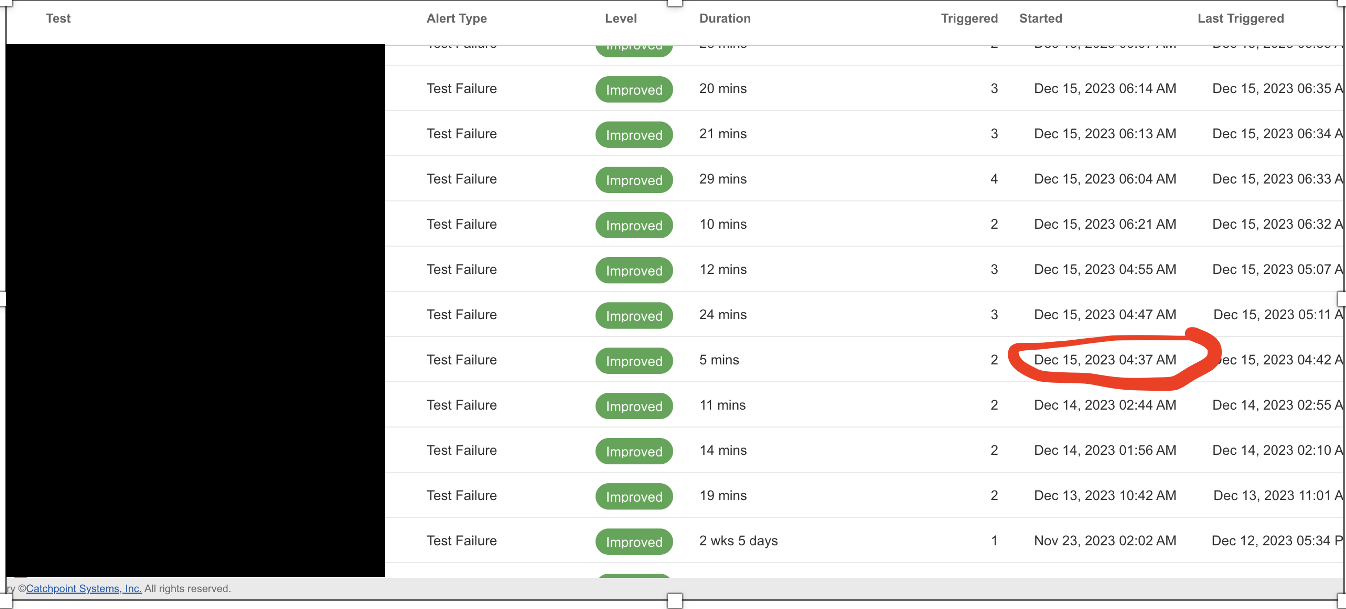
Task: Sort alerts by the Started column
Action: [x=1040, y=18]
